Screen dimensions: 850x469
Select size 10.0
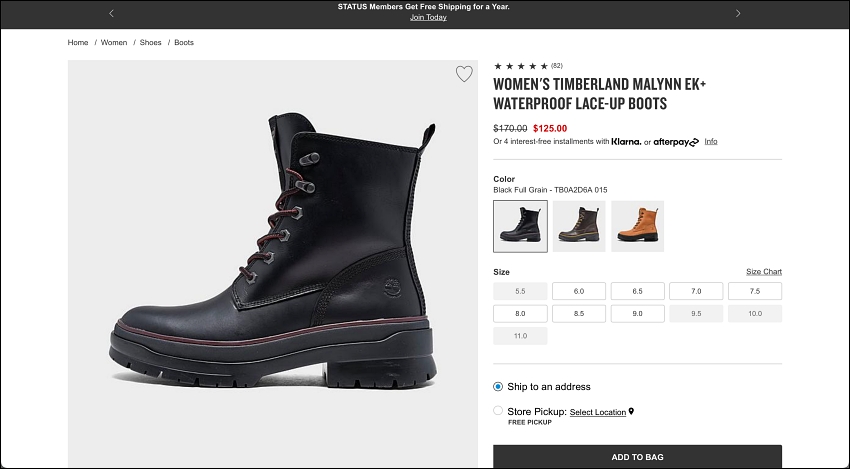(755, 313)
